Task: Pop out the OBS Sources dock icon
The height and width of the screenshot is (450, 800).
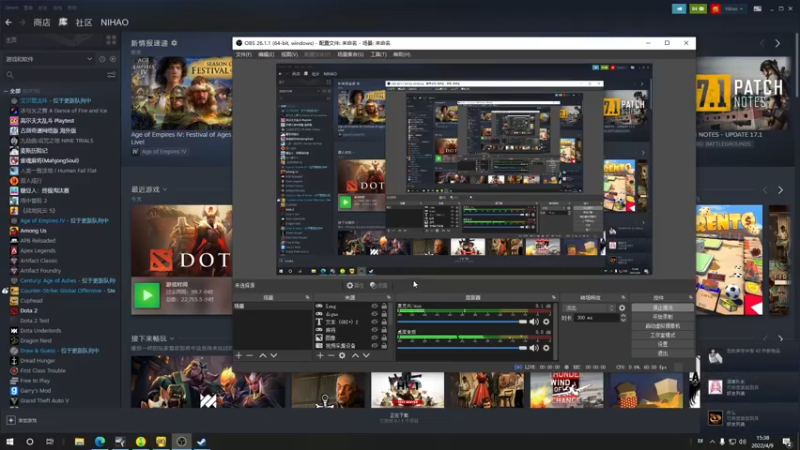Action: point(388,297)
